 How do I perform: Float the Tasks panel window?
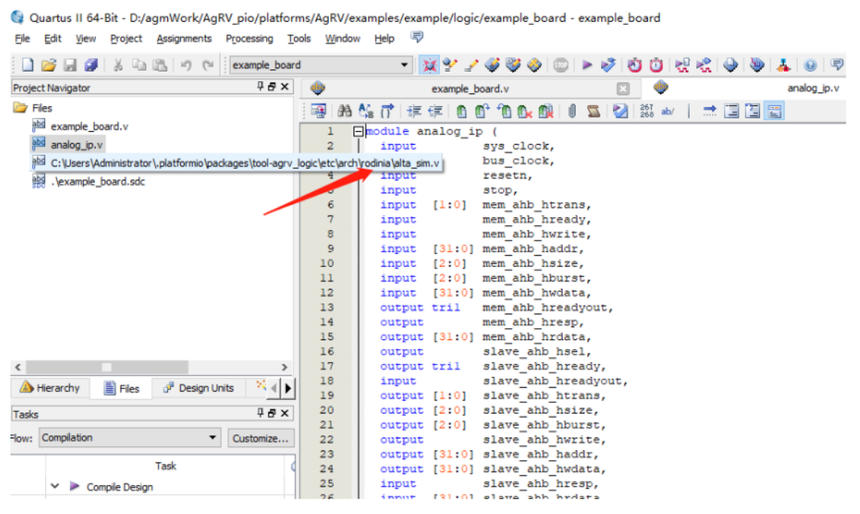pos(272,413)
